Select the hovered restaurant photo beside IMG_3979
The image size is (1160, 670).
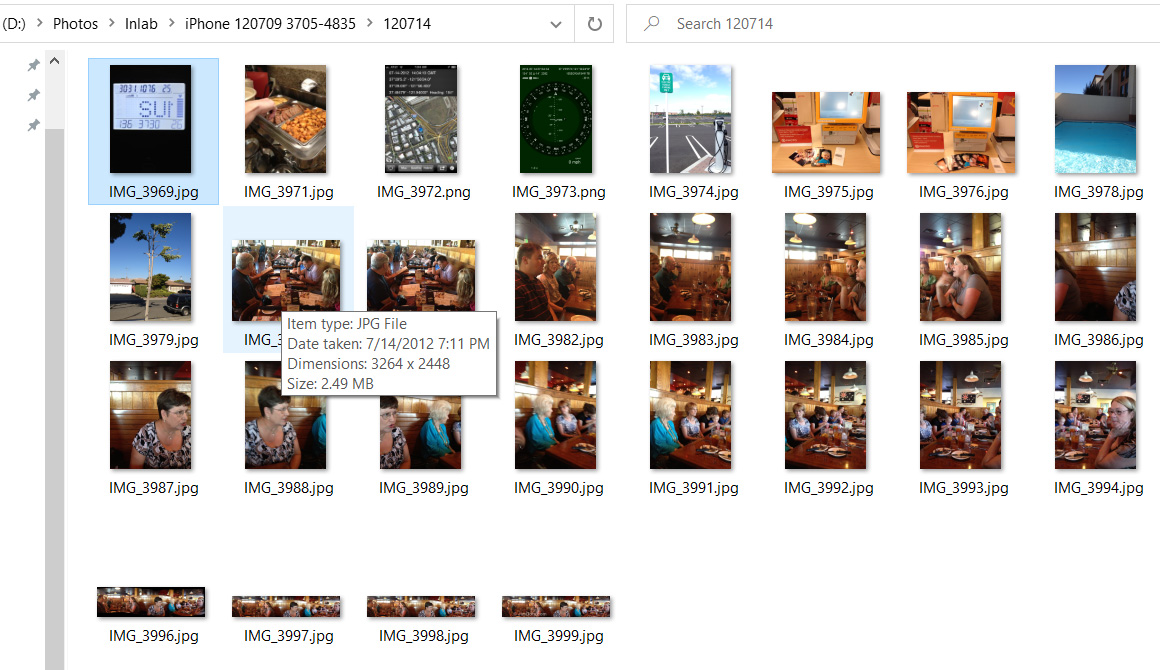286,280
